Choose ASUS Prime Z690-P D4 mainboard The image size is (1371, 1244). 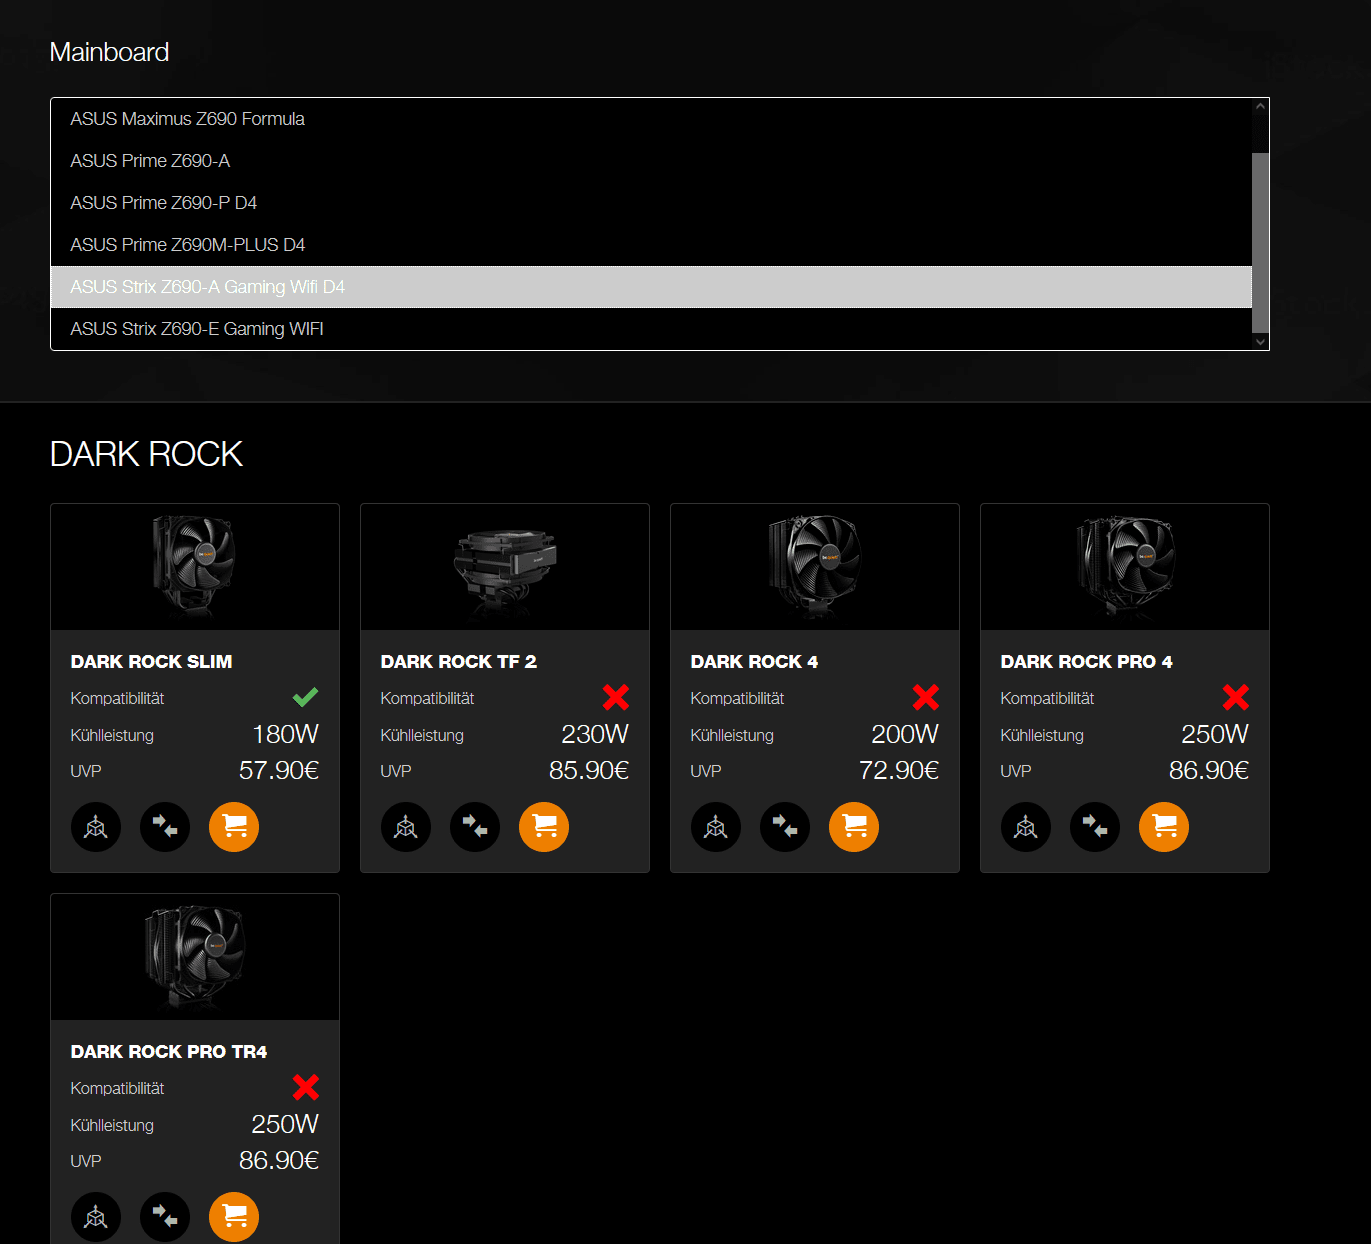click(x=651, y=203)
